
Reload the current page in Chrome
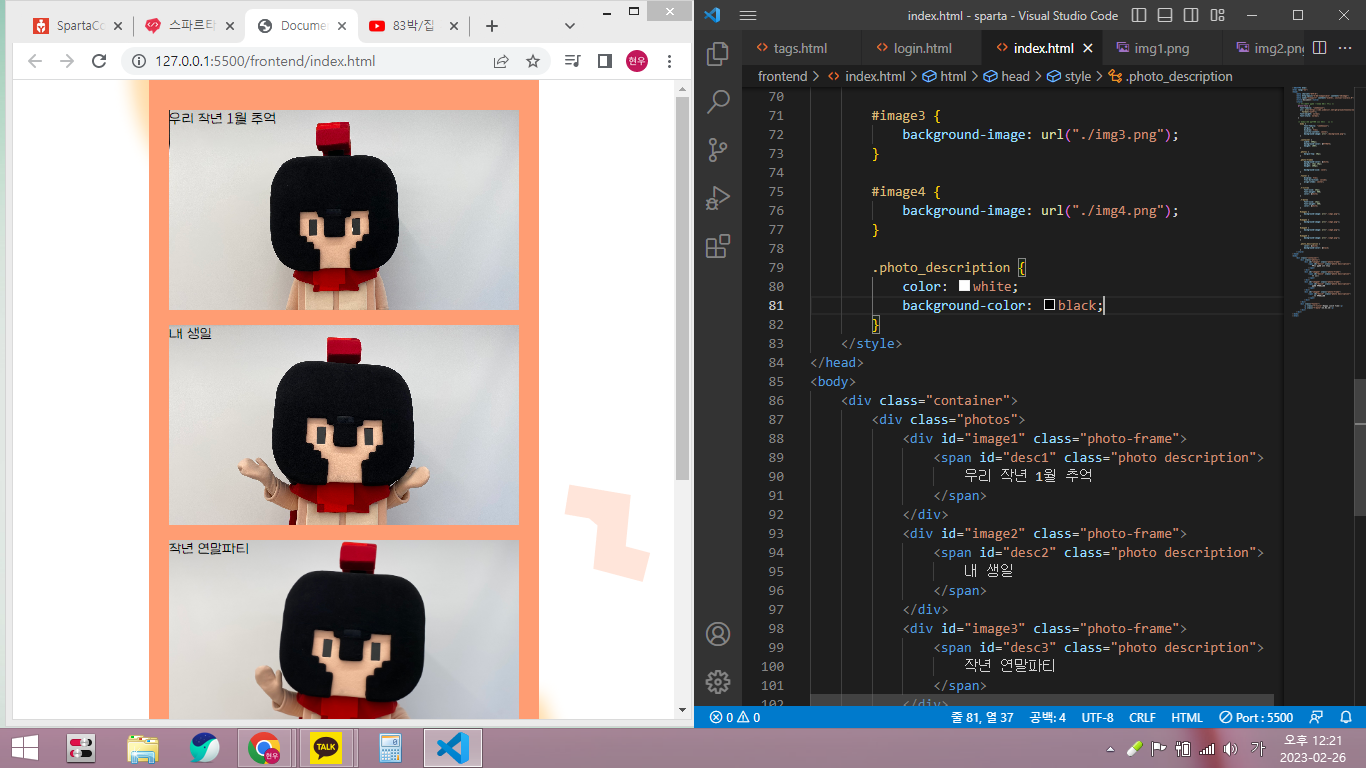click(99, 61)
